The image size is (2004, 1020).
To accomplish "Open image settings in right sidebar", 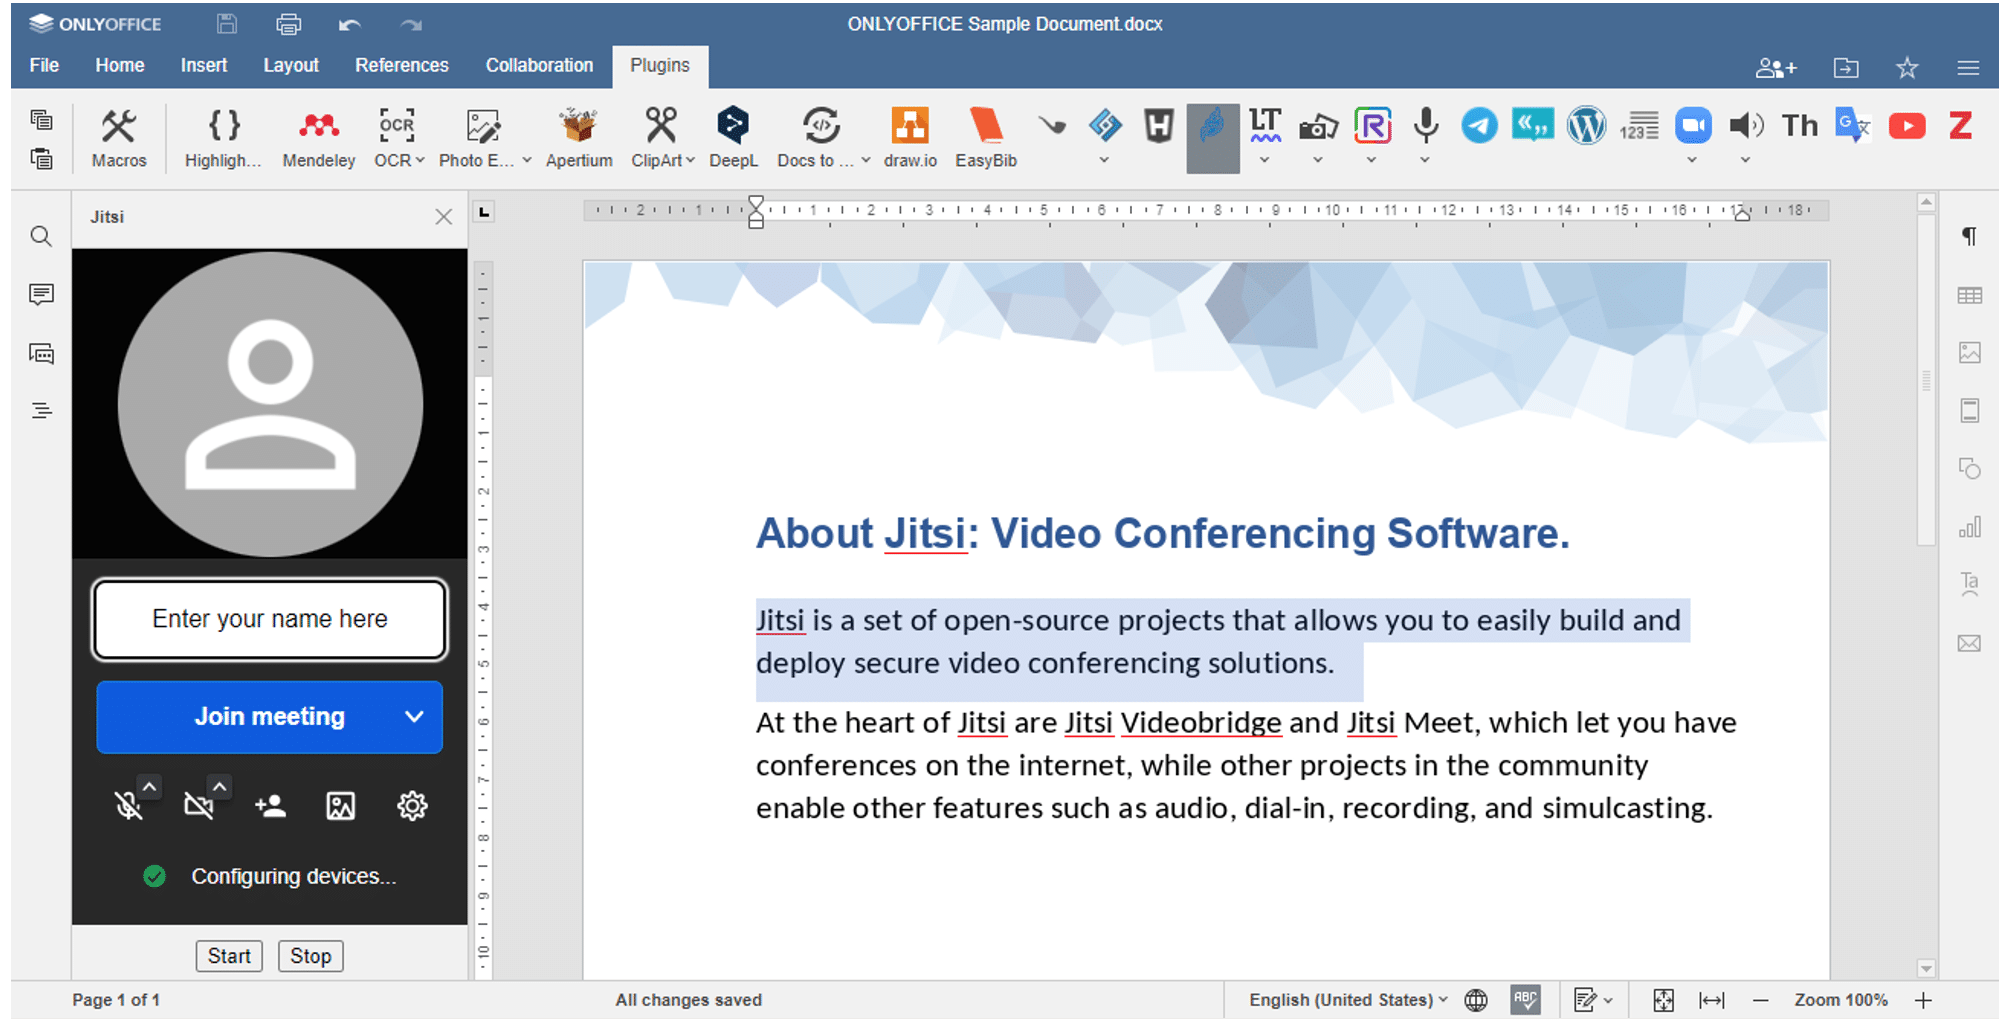I will (x=1969, y=353).
